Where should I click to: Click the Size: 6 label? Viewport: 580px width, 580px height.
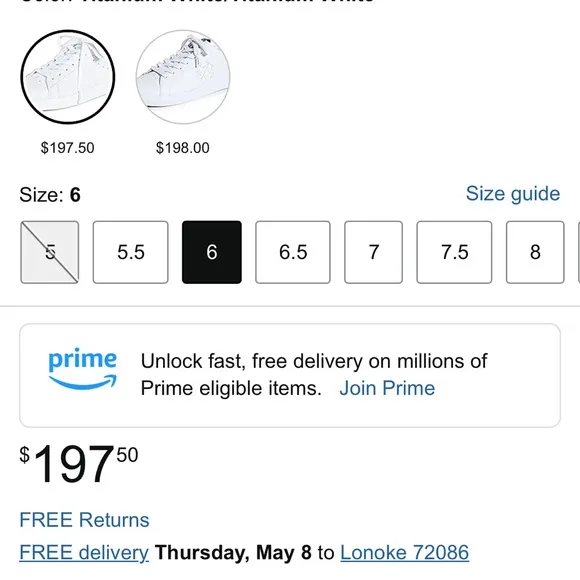click(50, 195)
